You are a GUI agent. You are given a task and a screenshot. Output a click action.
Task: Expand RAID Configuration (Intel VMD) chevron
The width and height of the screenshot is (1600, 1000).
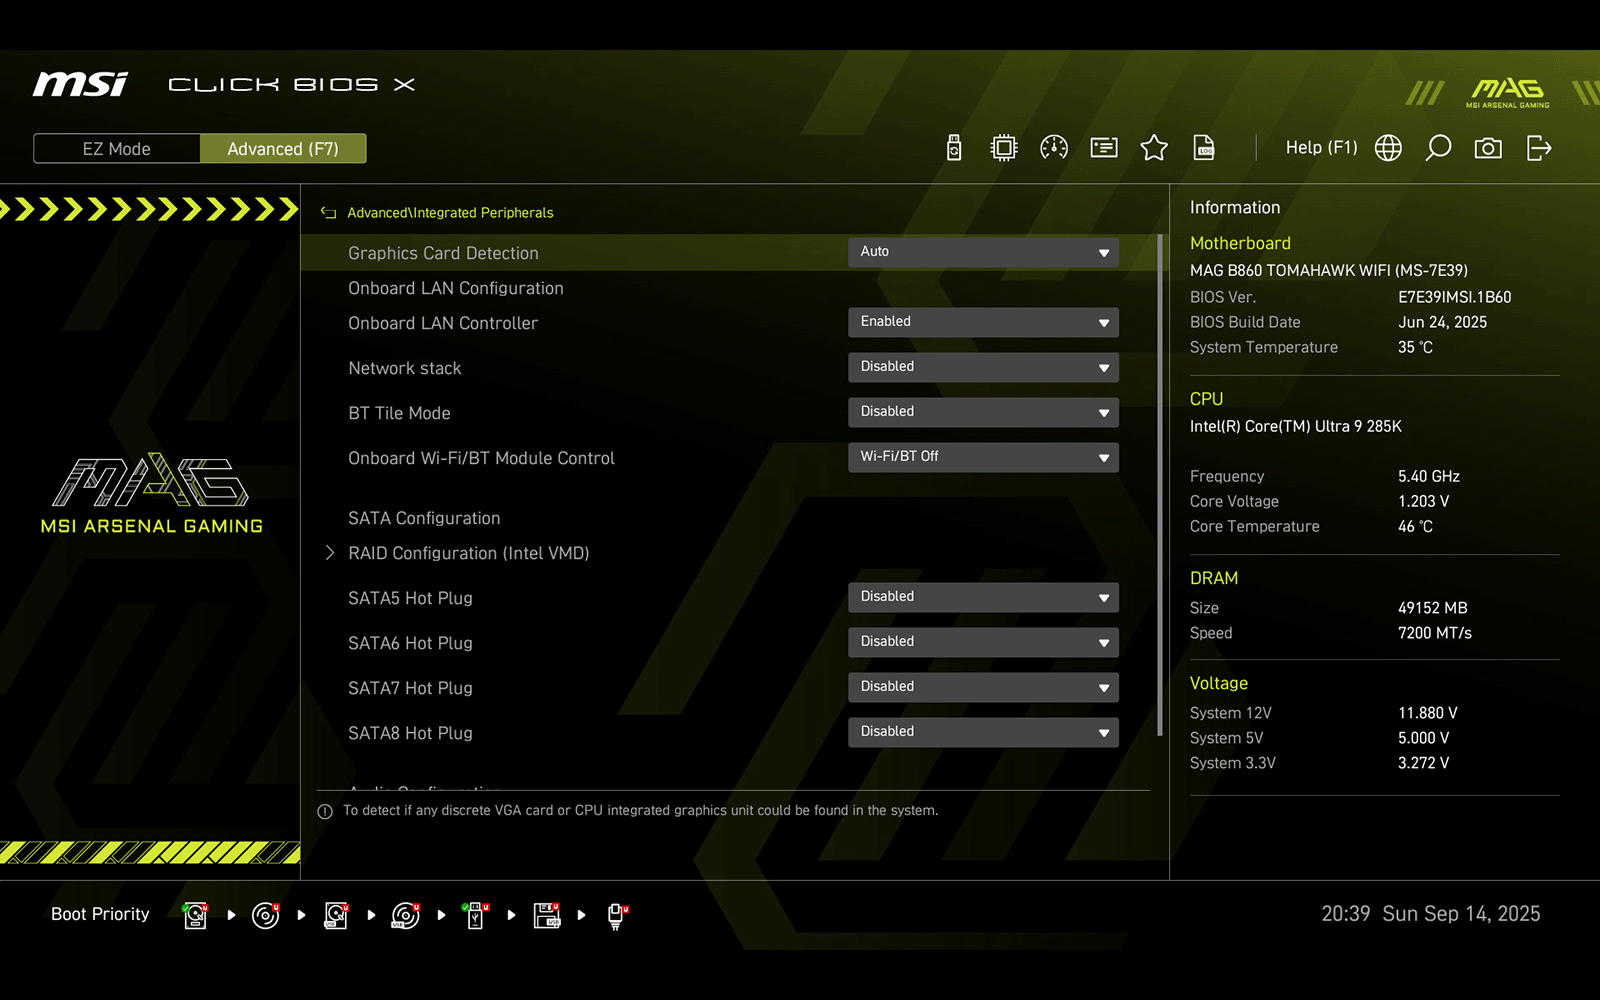(329, 553)
